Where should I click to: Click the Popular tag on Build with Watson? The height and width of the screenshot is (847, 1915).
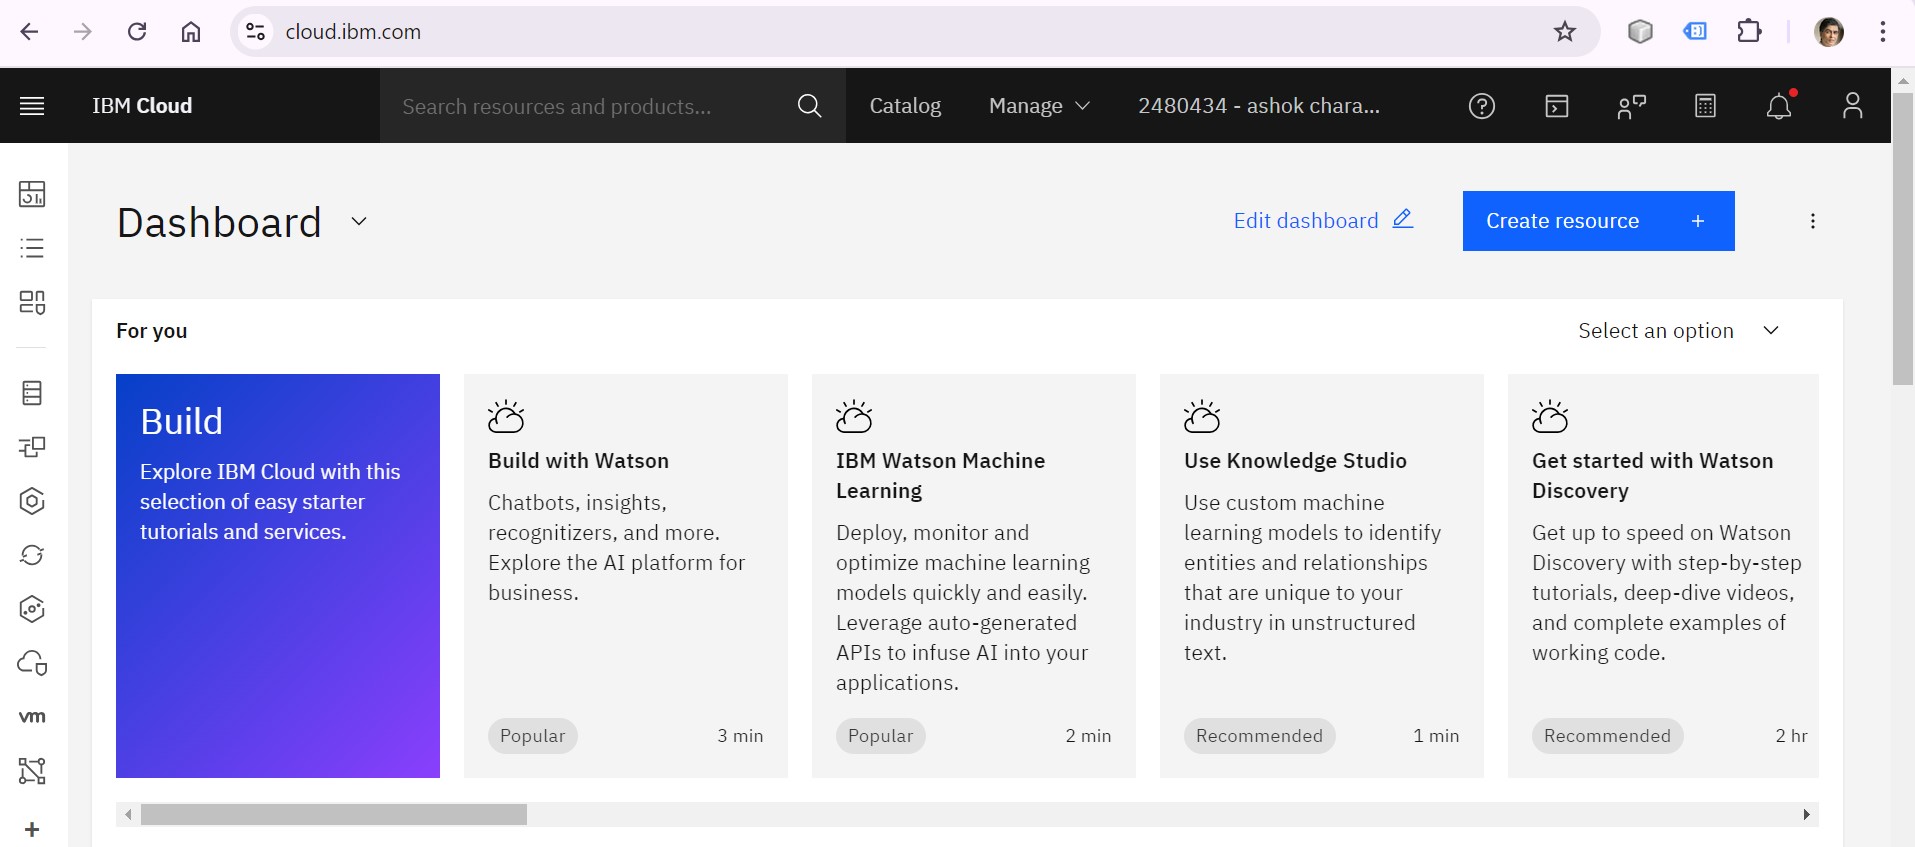coord(532,736)
